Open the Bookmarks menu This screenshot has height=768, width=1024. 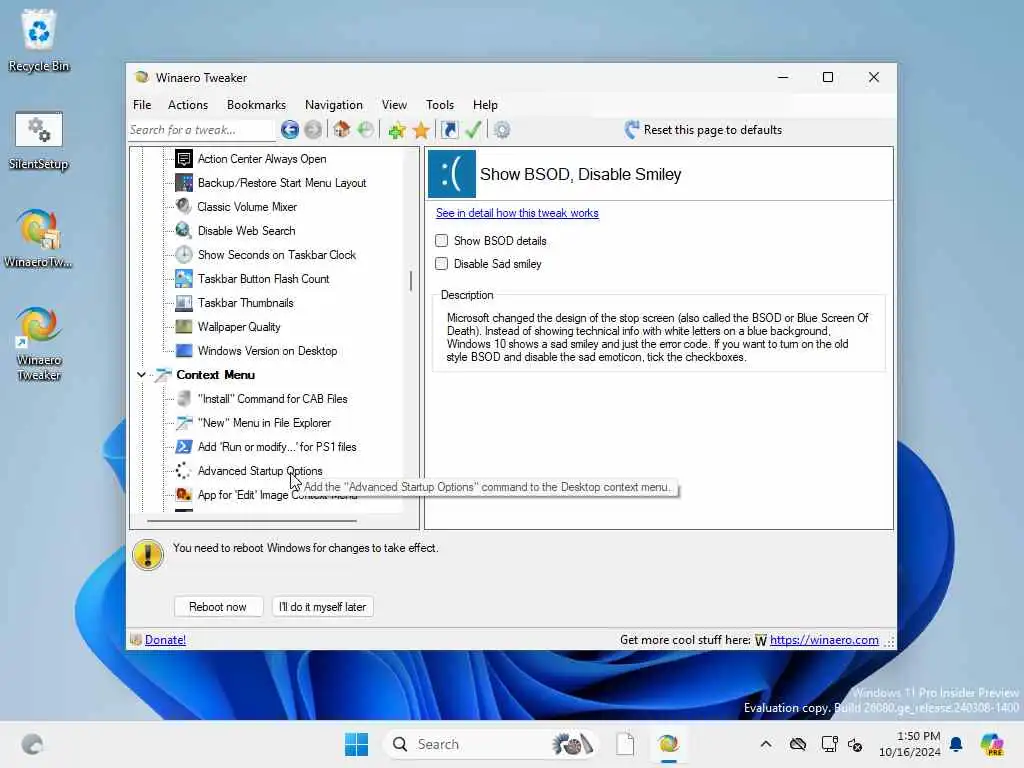(x=256, y=104)
